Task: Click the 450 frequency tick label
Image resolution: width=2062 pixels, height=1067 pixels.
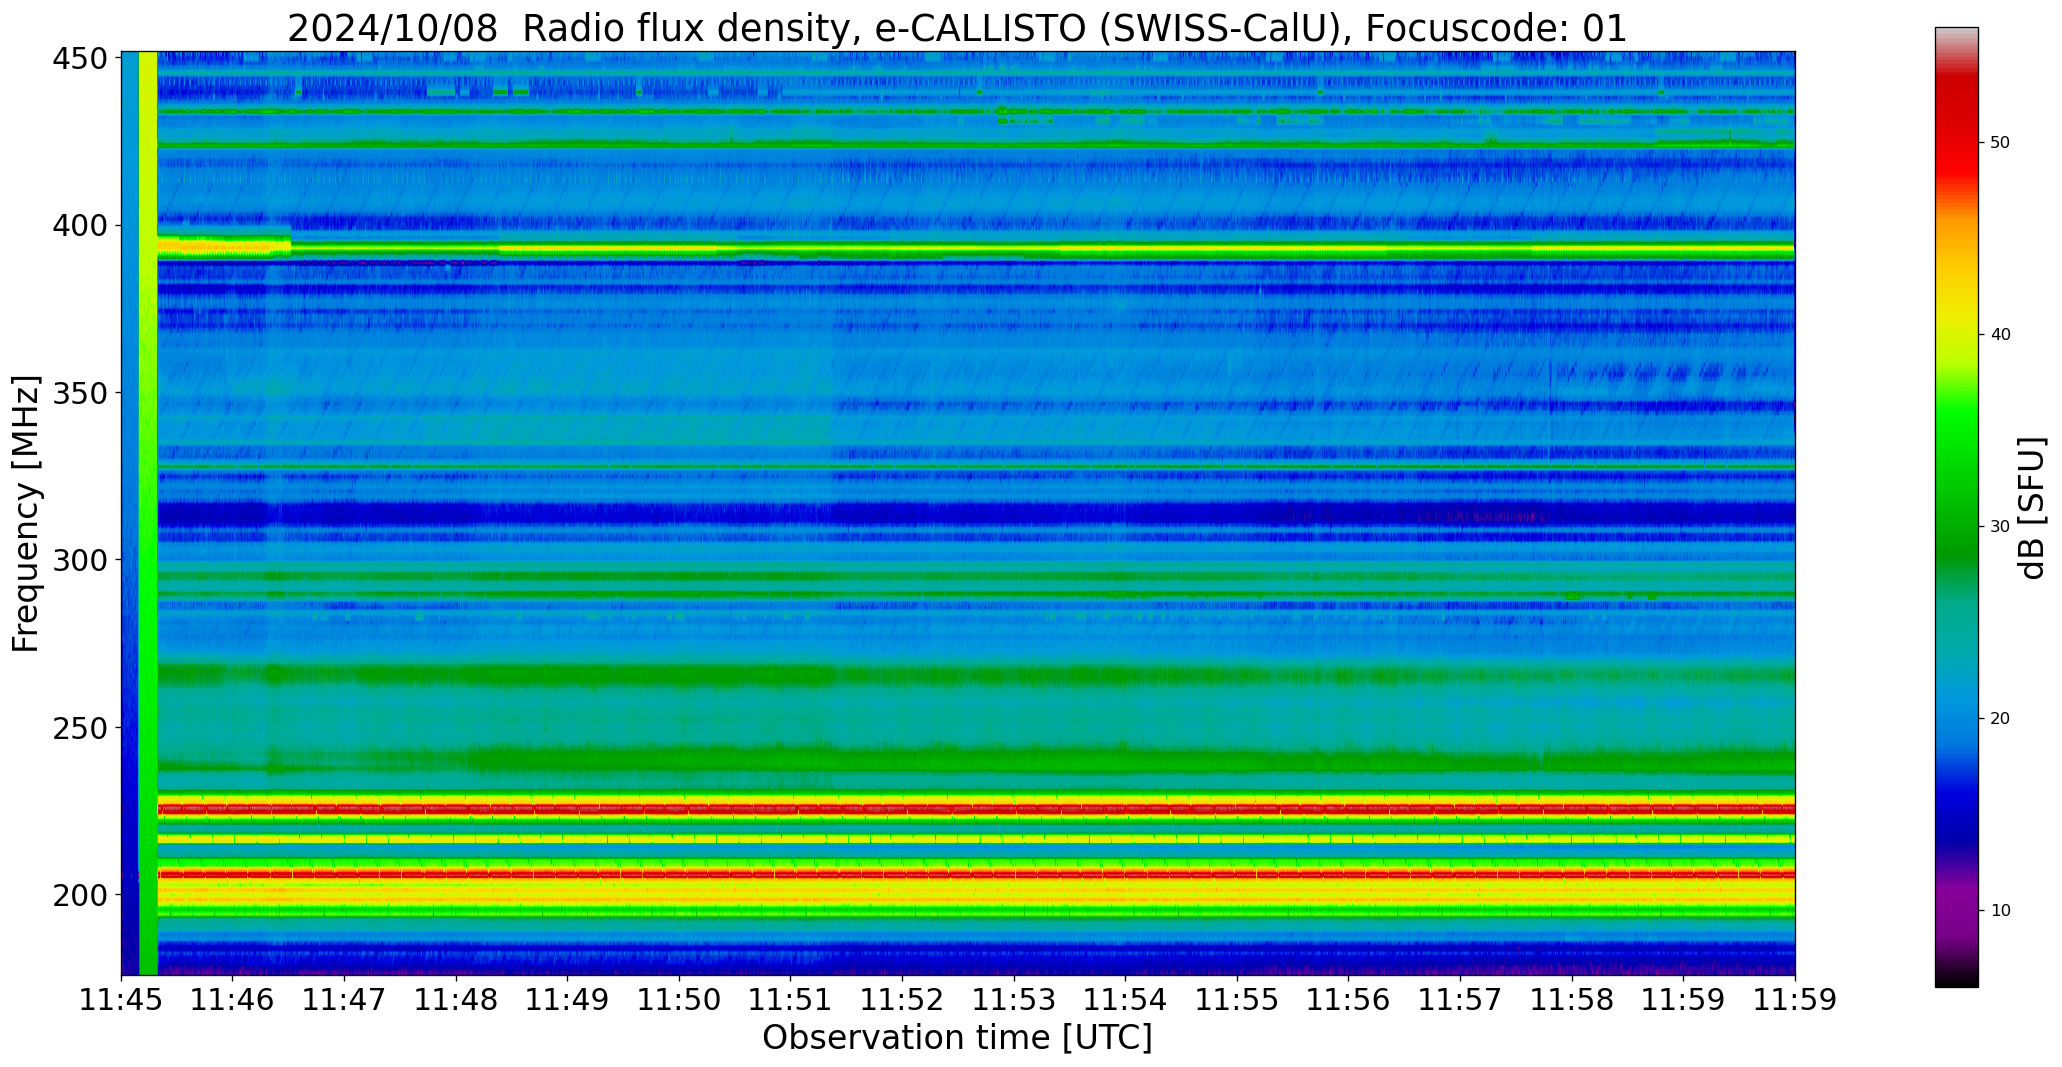Action: pos(79,59)
